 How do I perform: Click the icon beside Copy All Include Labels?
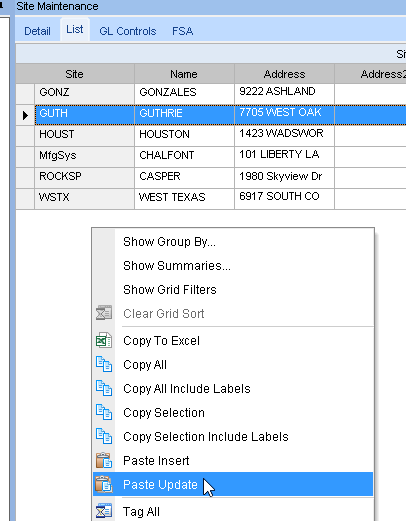click(x=104, y=388)
